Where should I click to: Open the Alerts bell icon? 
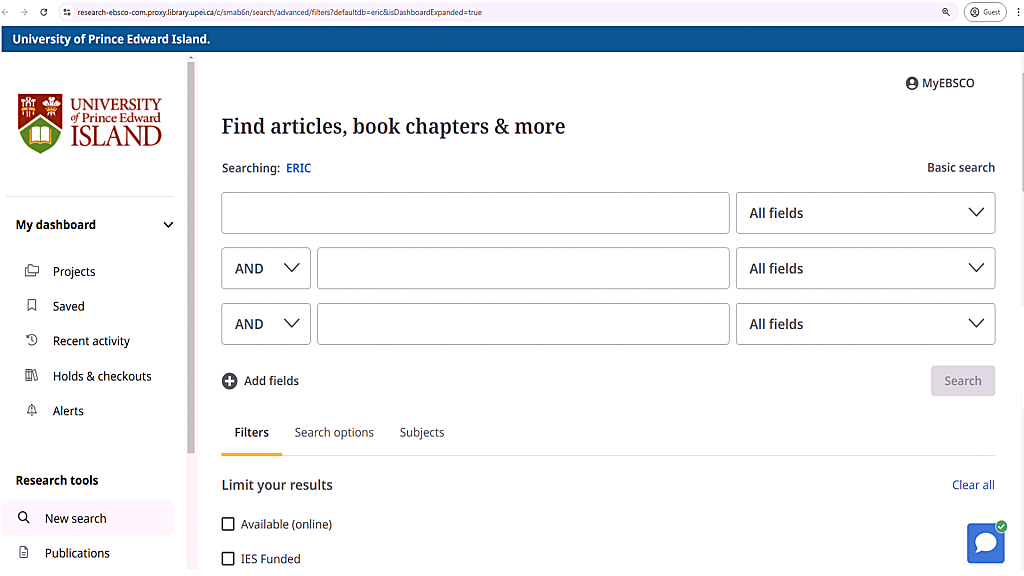pyautogui.click(x=32, y=411)
